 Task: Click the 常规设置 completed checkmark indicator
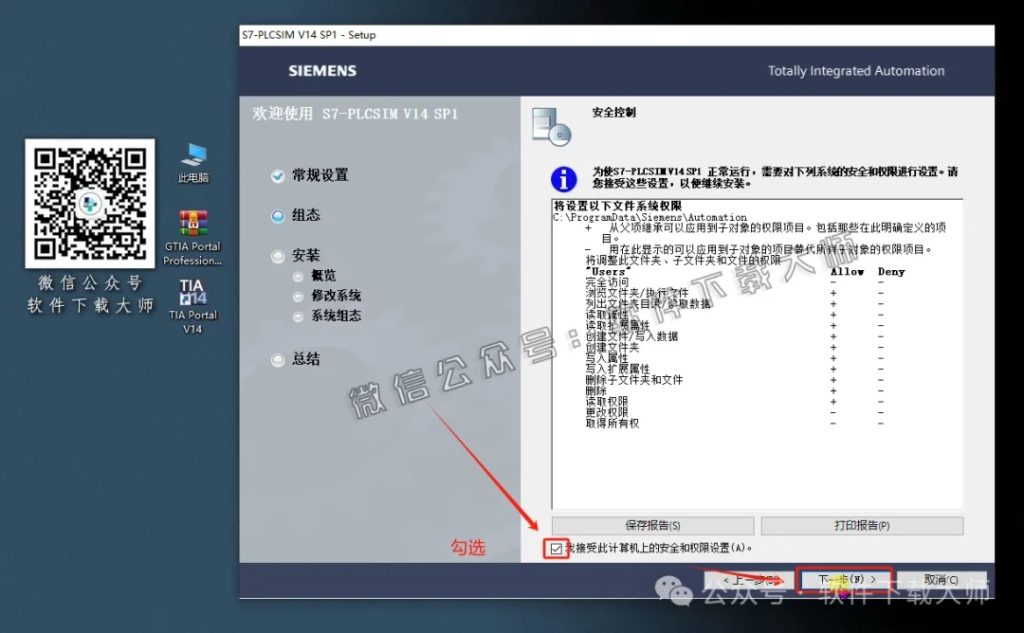click(x=277, y=175)
